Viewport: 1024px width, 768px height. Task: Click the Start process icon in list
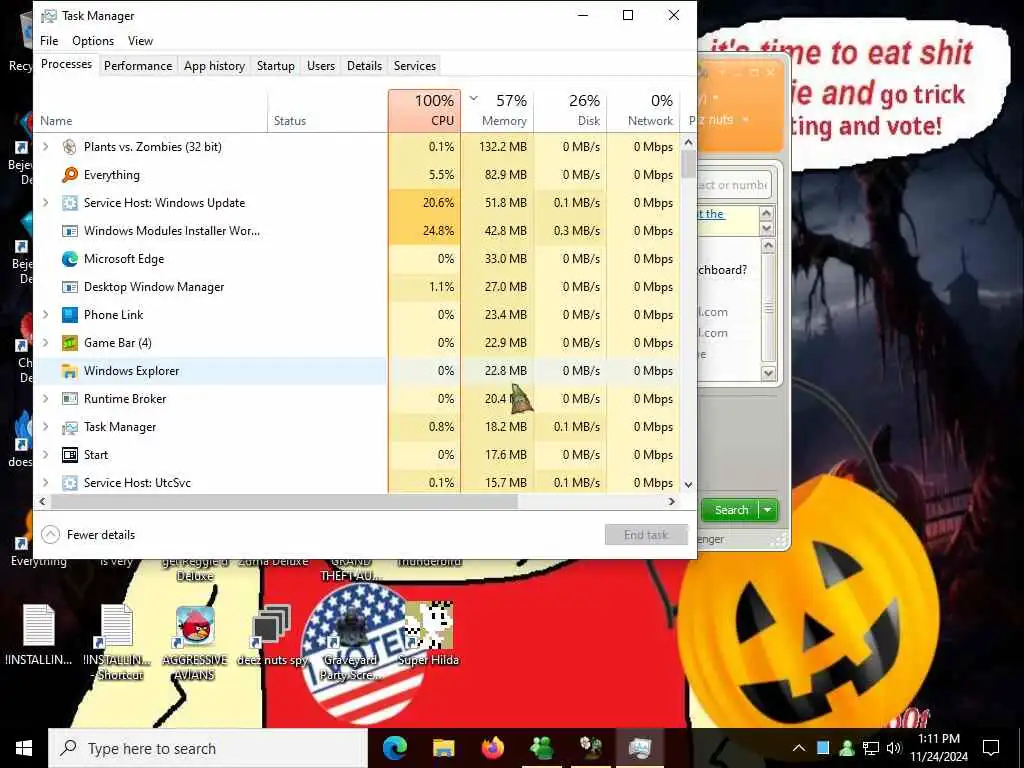(x=69, y=455)
